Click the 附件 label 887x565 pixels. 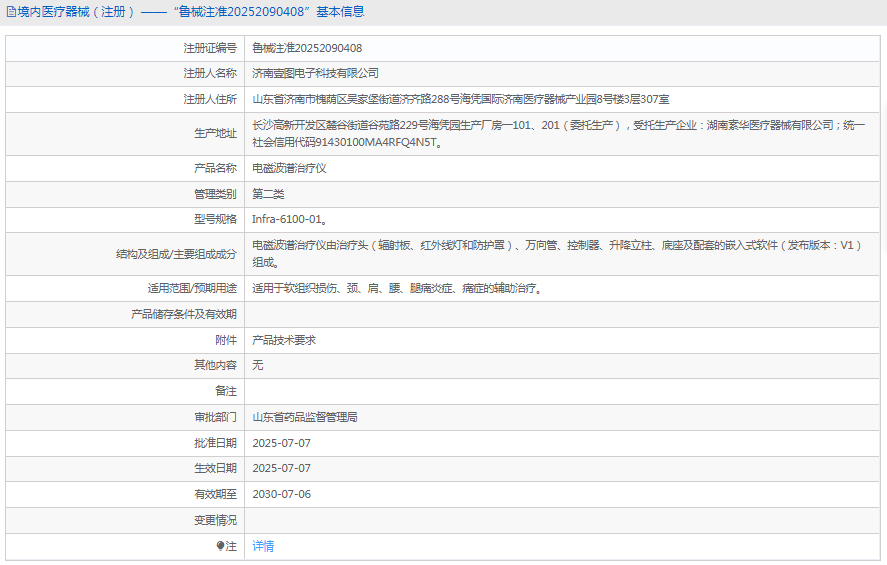(x=226, y=340)
